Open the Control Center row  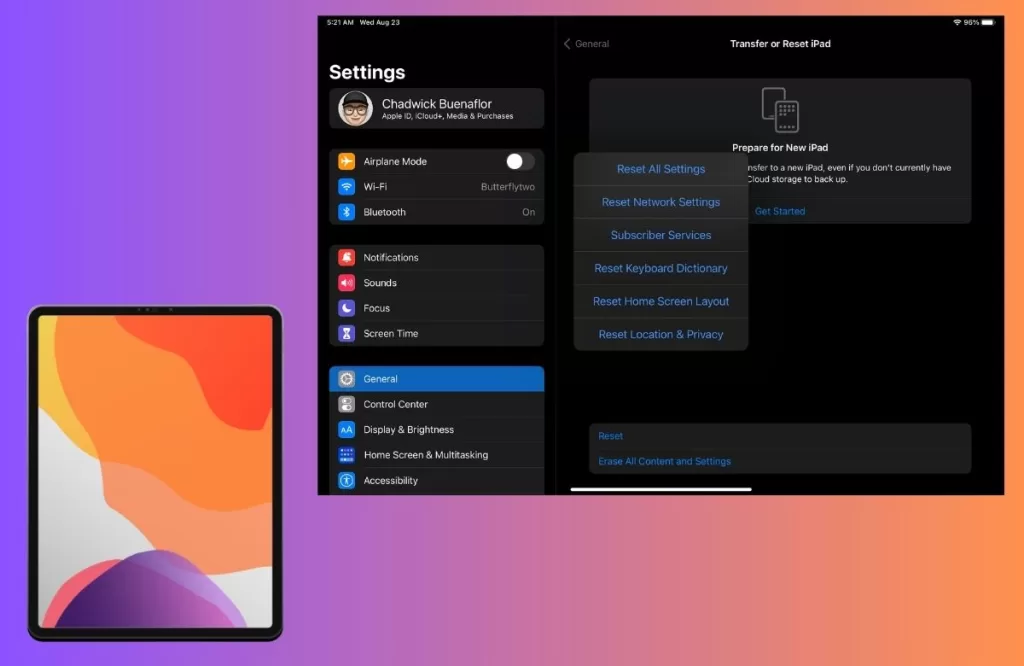tap(437, 404)
